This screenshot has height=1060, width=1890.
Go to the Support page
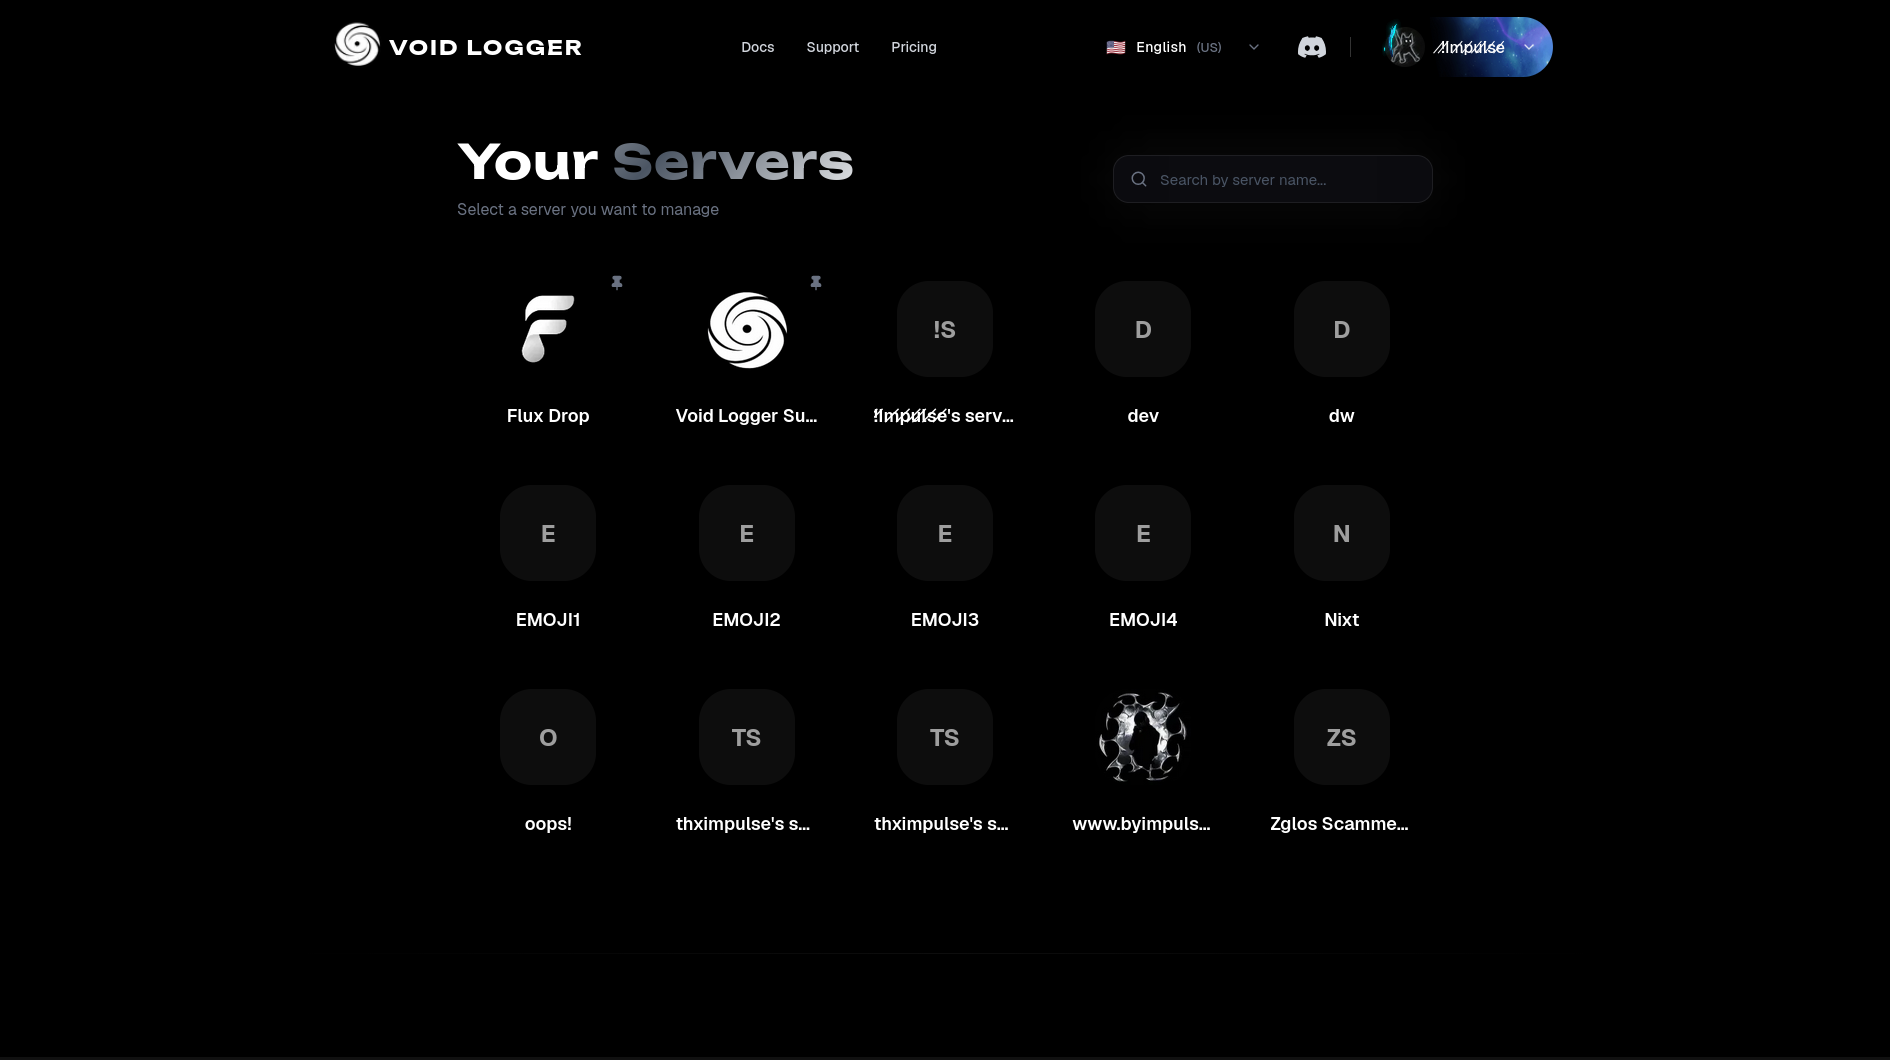(832, 47)
